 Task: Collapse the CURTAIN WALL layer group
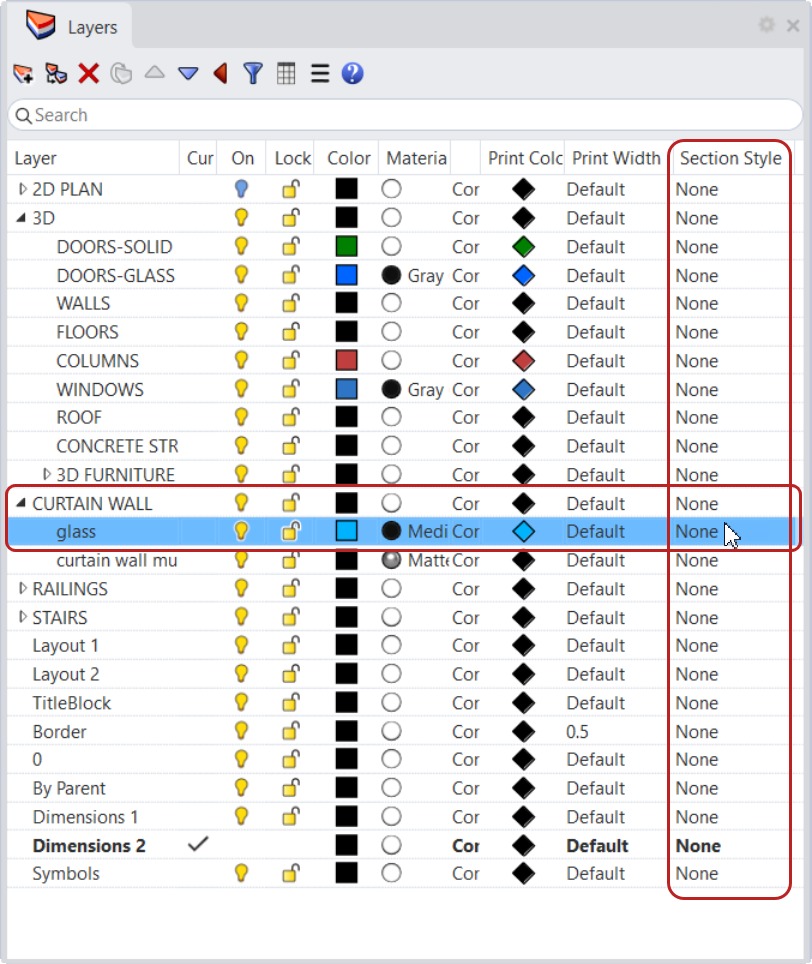[23, 503]
